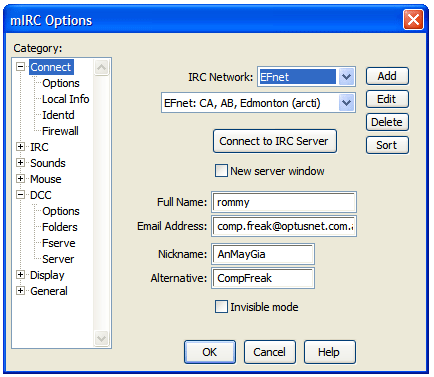Select the IRC category label
The height and width of the screenshot is (377, 434).
(39, 147)
